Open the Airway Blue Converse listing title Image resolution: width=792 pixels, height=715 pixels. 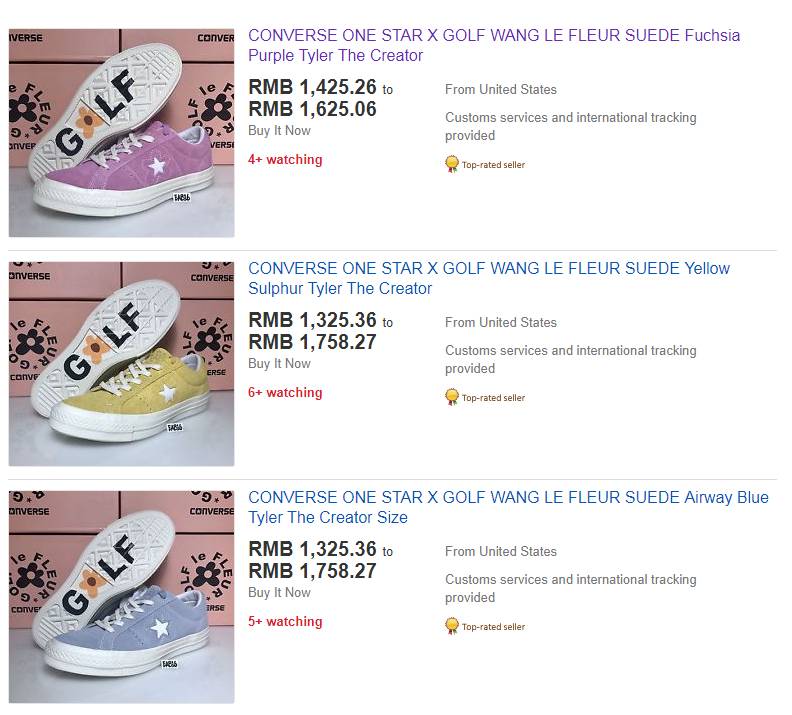coord(508,507)
